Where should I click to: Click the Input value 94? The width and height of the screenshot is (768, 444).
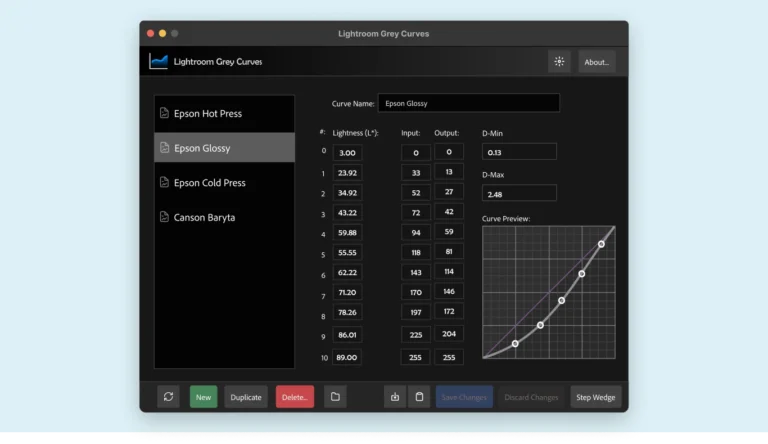(416, 232)
